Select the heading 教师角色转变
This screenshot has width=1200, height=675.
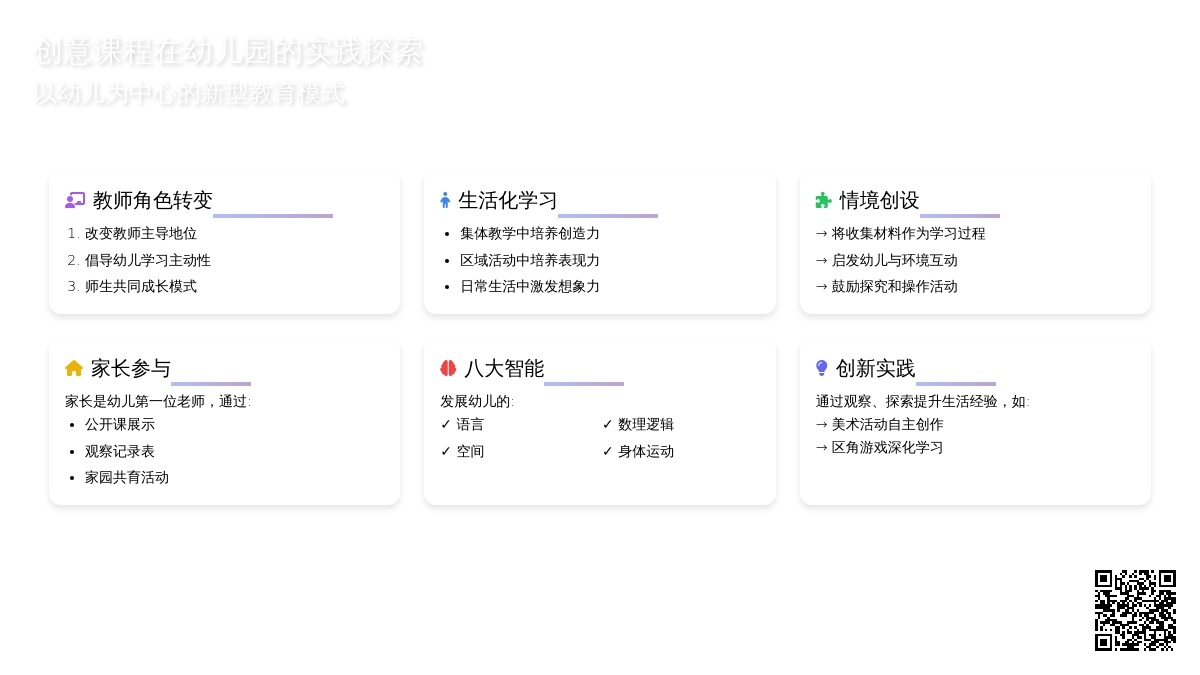tap(153, 200)
